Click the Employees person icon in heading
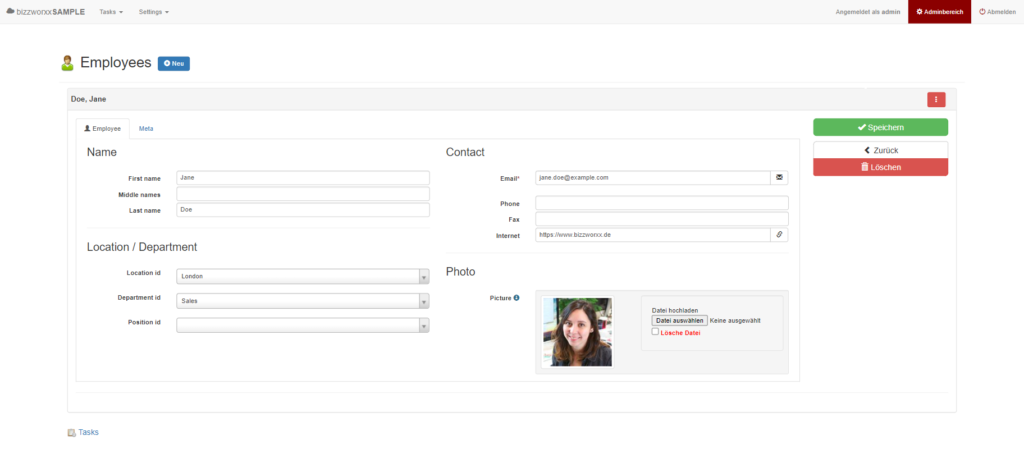This screenshot has width=1024, height=454. point(67,63)
